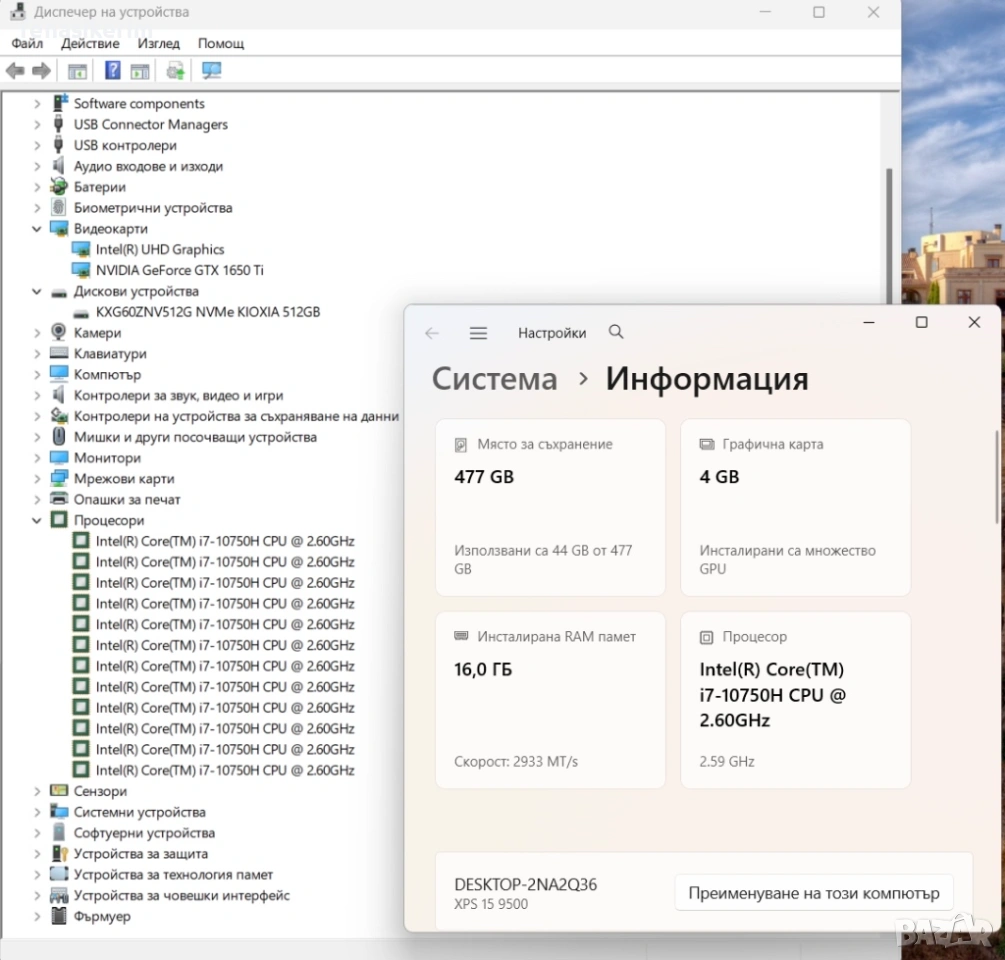The height and width of the screenshot is (960, 1005).
Task: Open the Действие menu
Action: pyautogui.click(x=90, y=43)
